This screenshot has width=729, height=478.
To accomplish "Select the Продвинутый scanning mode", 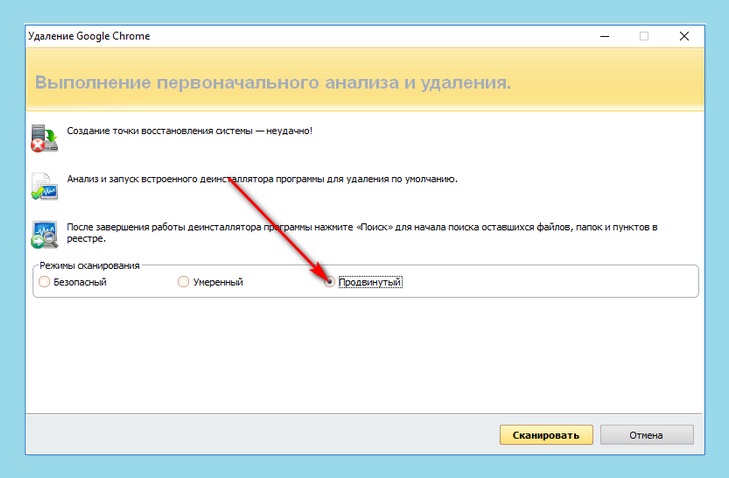I will click(x=329, y=282).
